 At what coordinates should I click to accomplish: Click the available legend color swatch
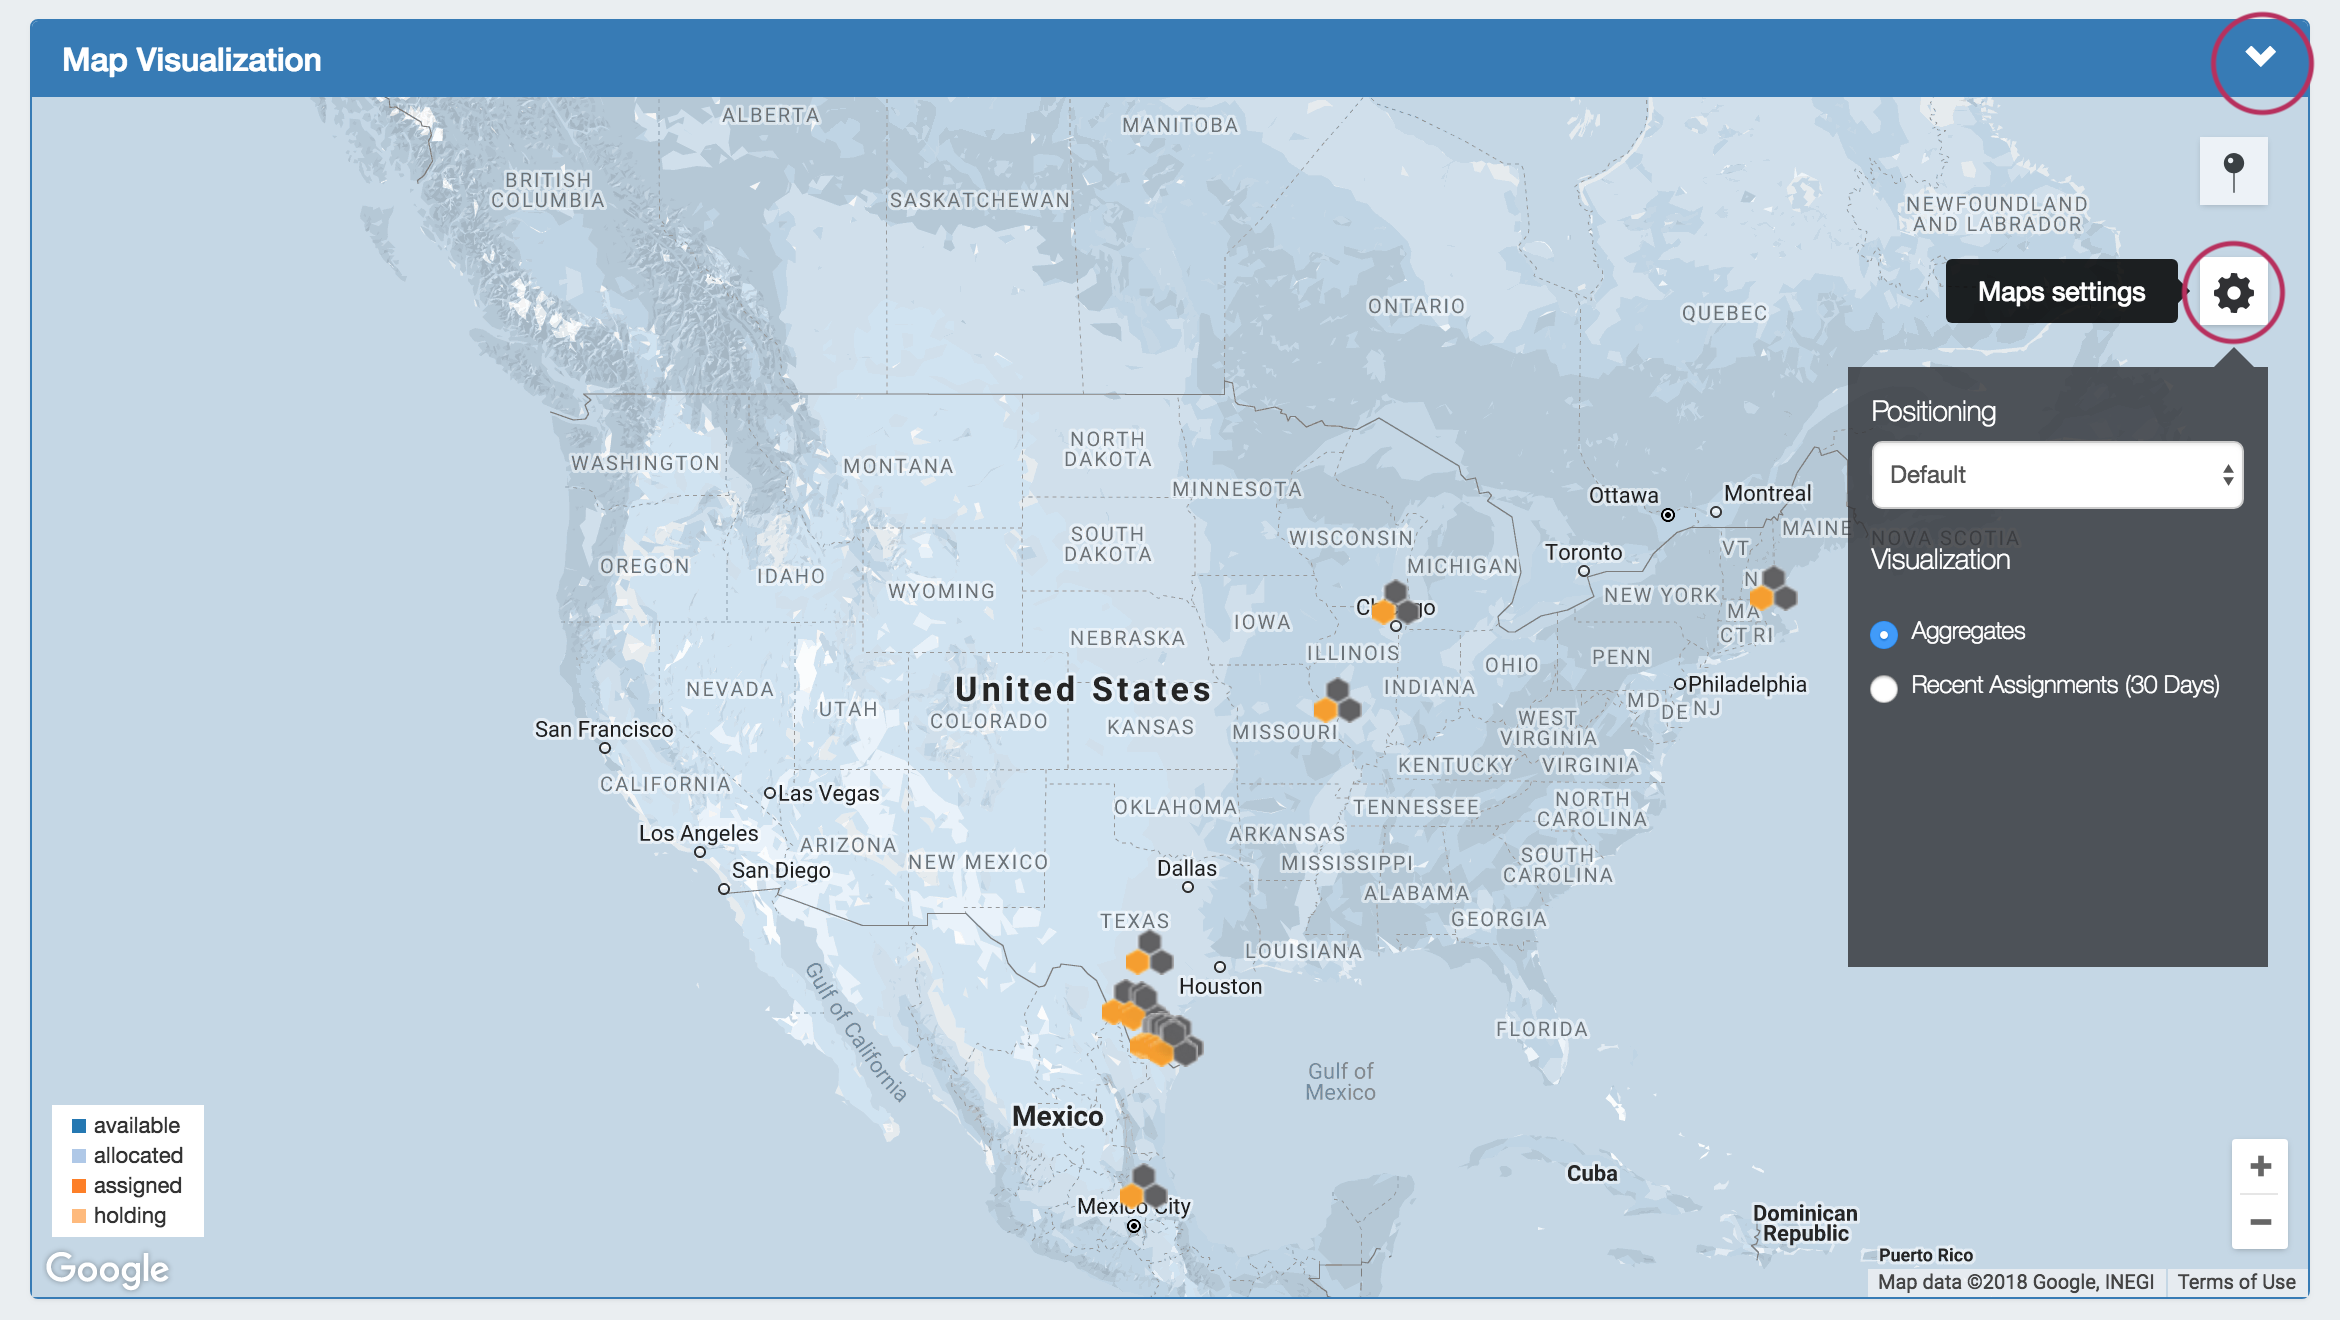79,1126
